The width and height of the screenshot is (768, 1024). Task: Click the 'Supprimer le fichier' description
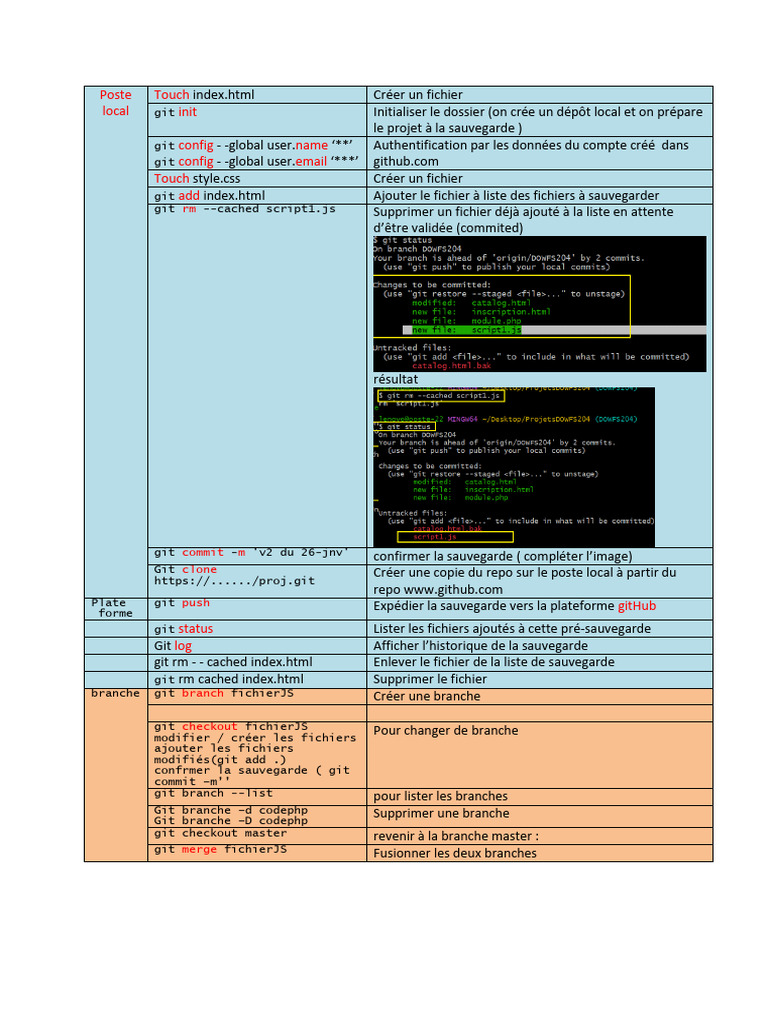[x=430, y=679]
